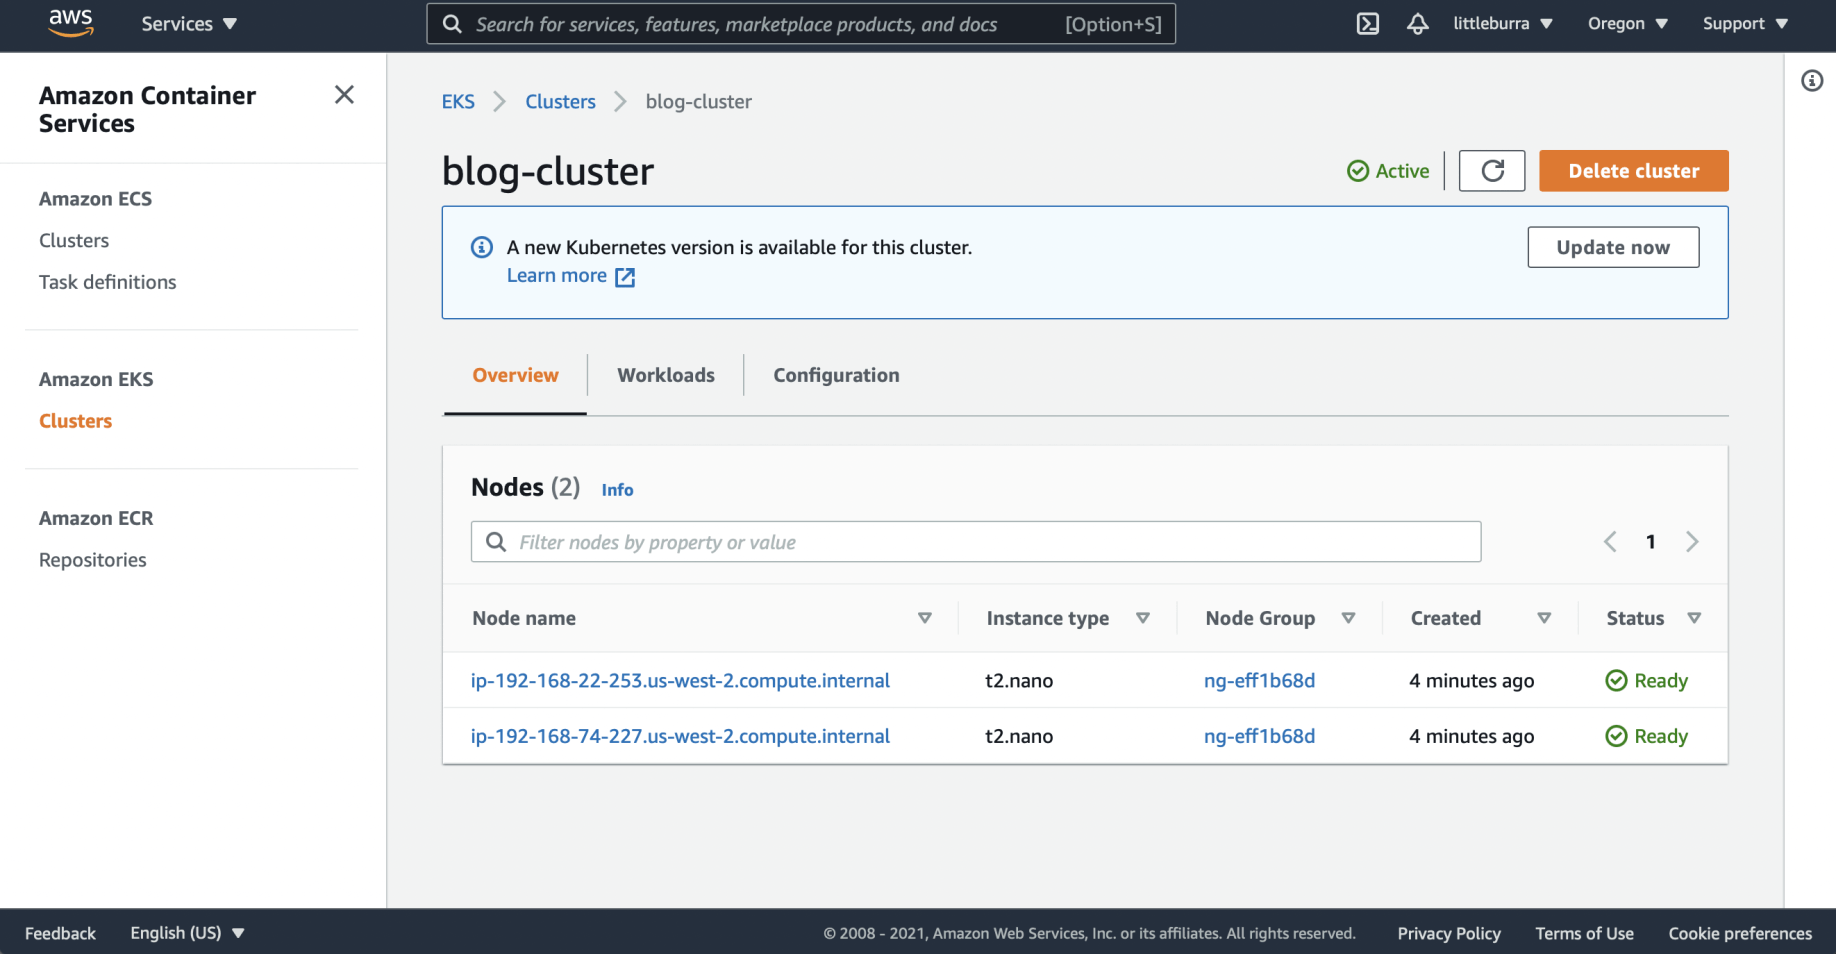Image resolution: width=1836 pixels, height=954 pixels.
Task: Open the info panel icon at right edge
Action: (1811, 81)
